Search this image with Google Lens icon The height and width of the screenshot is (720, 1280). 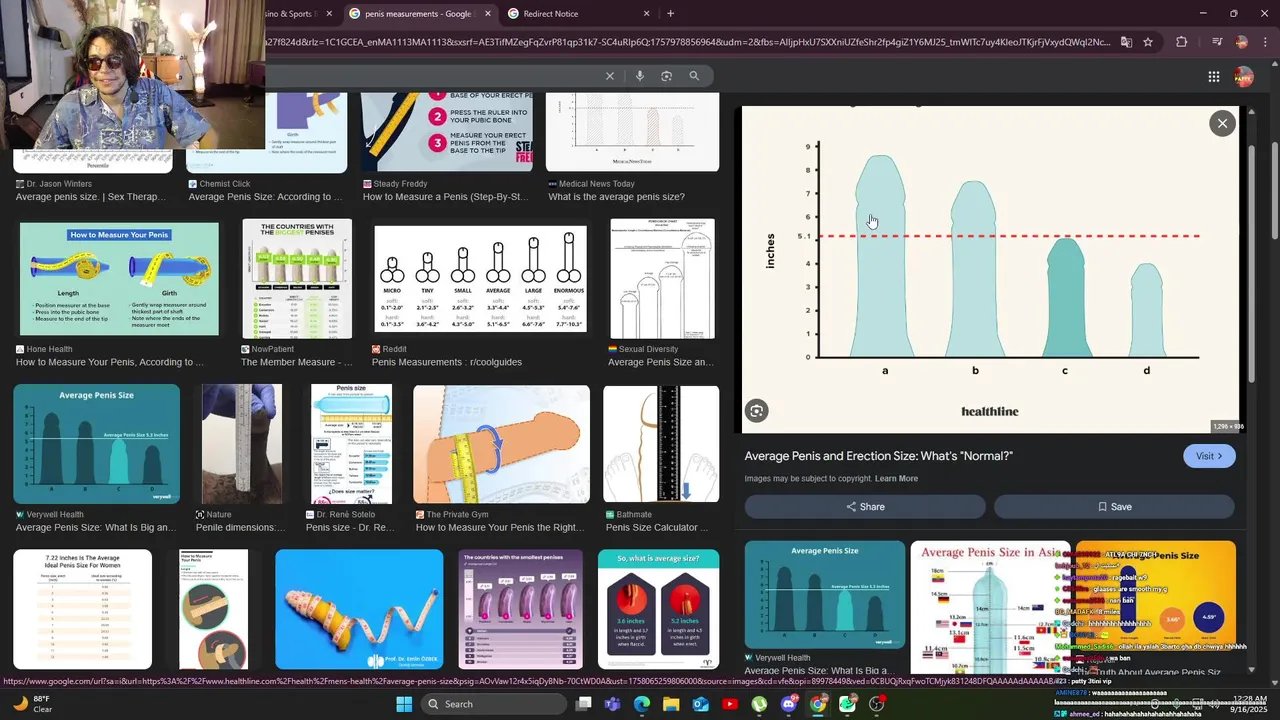coord(757,410)
